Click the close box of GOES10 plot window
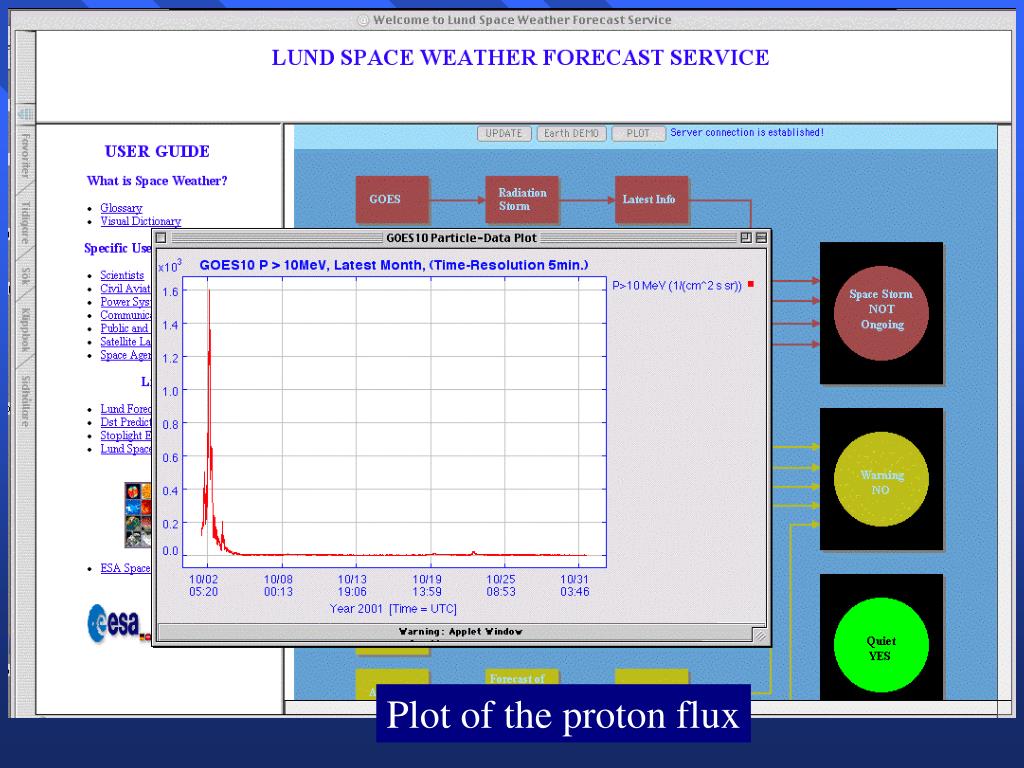The width and height of the screenshot is (1024, 768). point(161,238)
